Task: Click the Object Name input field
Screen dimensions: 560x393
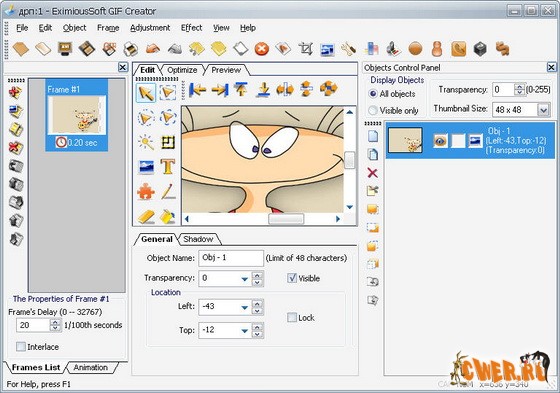Action: [x=231, y=258]
